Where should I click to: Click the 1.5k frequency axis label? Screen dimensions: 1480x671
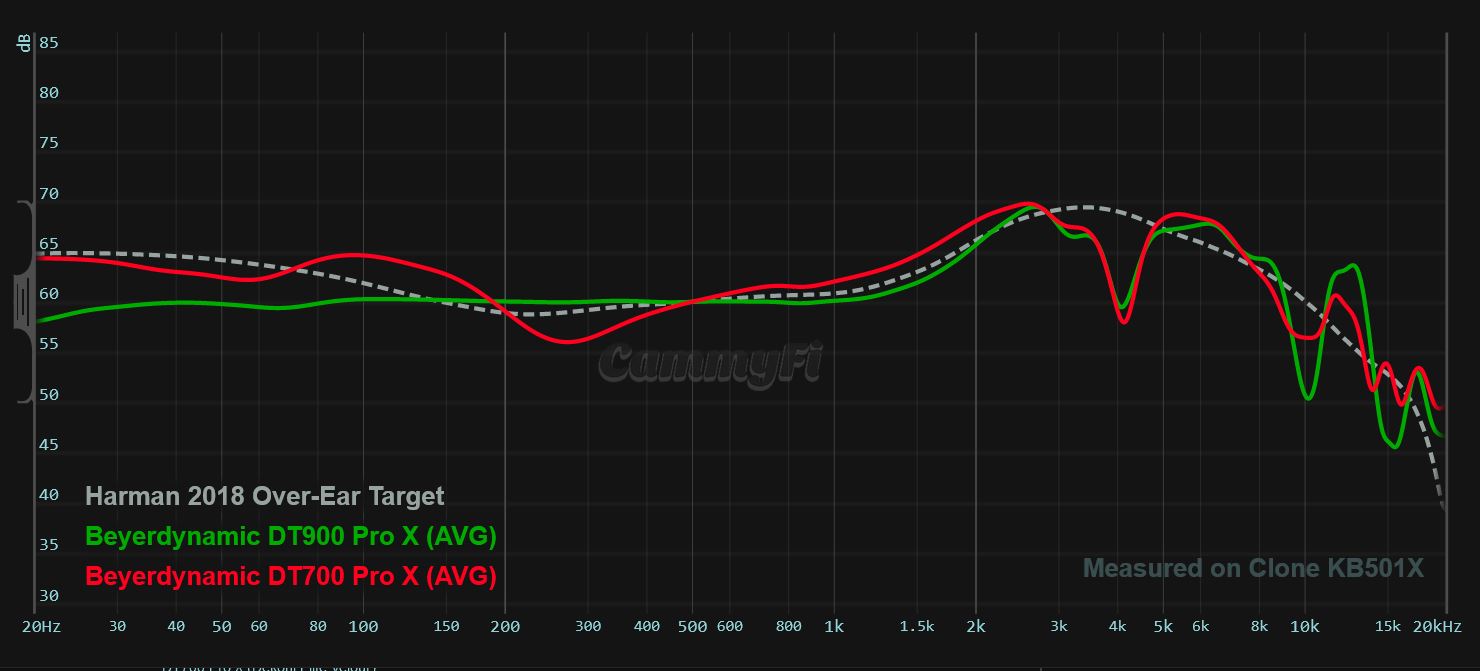tap(917, 626)
